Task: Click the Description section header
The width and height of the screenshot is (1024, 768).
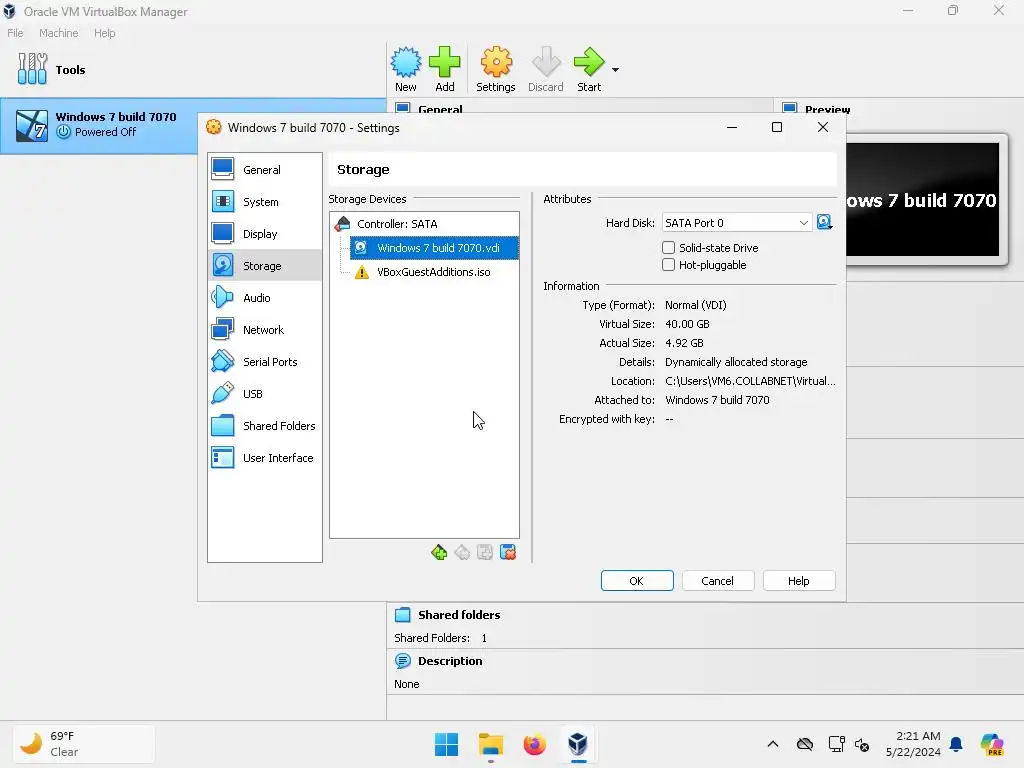Action: point(450,662)
